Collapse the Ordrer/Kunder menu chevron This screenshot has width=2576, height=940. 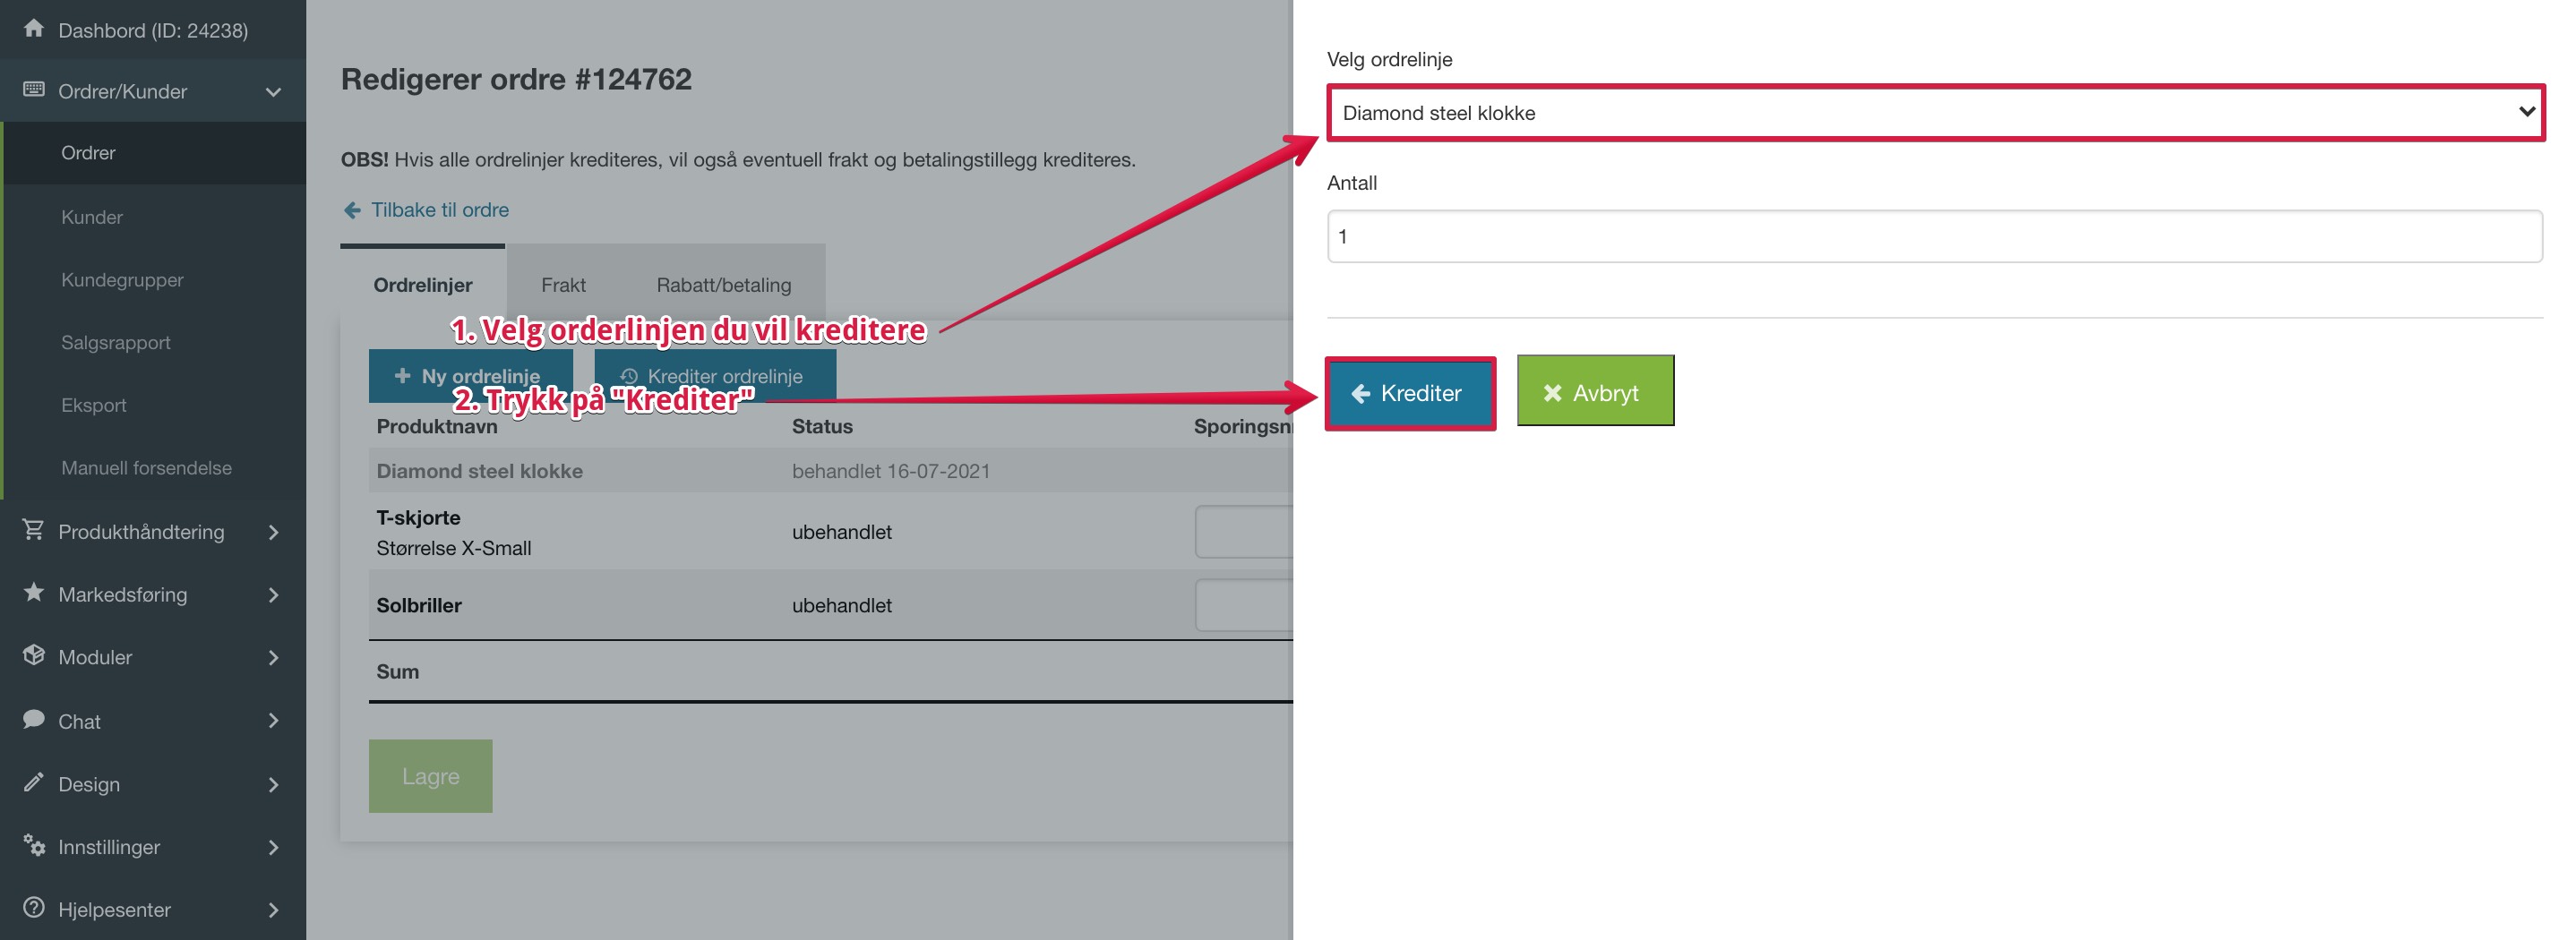point(273,92)
